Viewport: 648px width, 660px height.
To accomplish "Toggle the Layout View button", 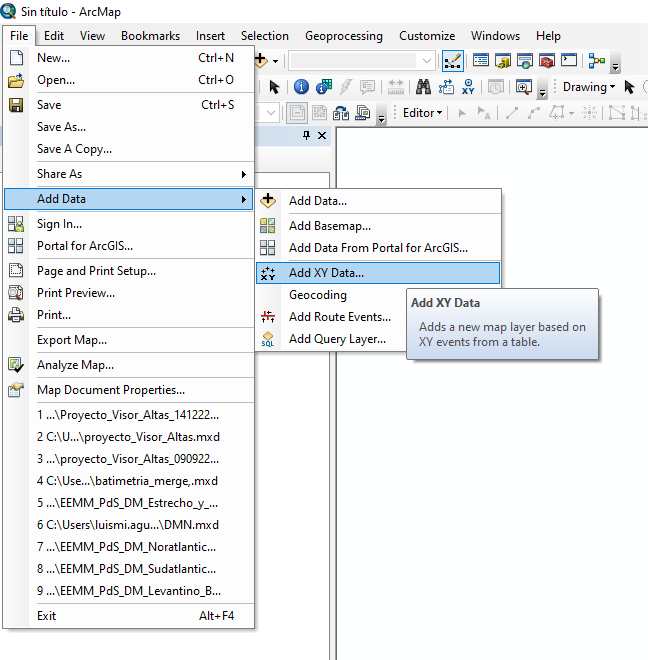I will pos(297,113).
